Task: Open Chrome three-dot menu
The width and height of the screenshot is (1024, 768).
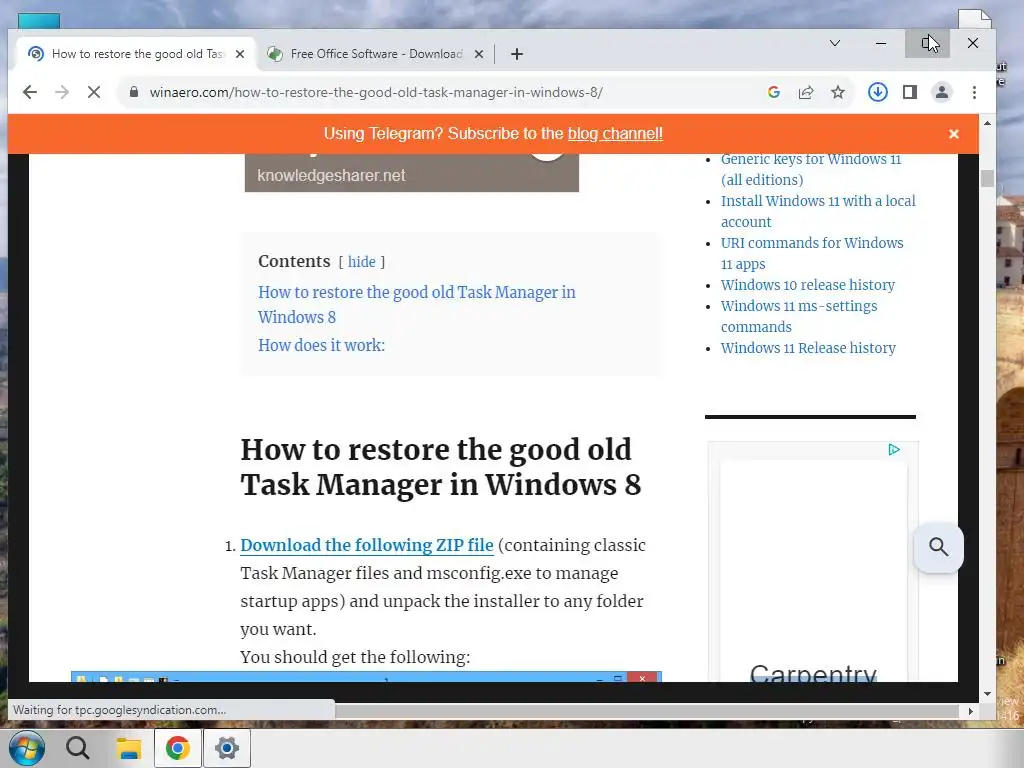Action: [x=974, y=92]
